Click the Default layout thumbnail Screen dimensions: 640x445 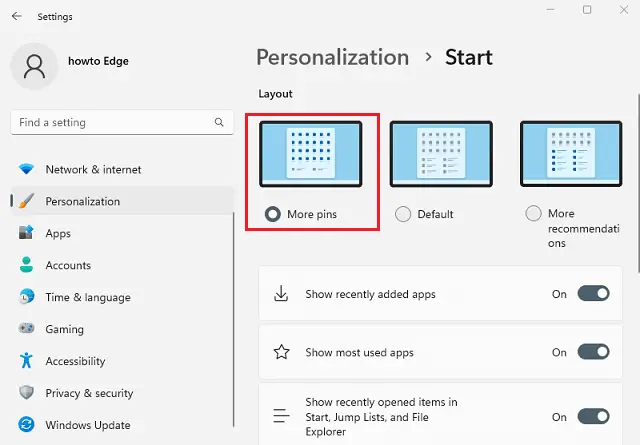(x=441, y=154)
